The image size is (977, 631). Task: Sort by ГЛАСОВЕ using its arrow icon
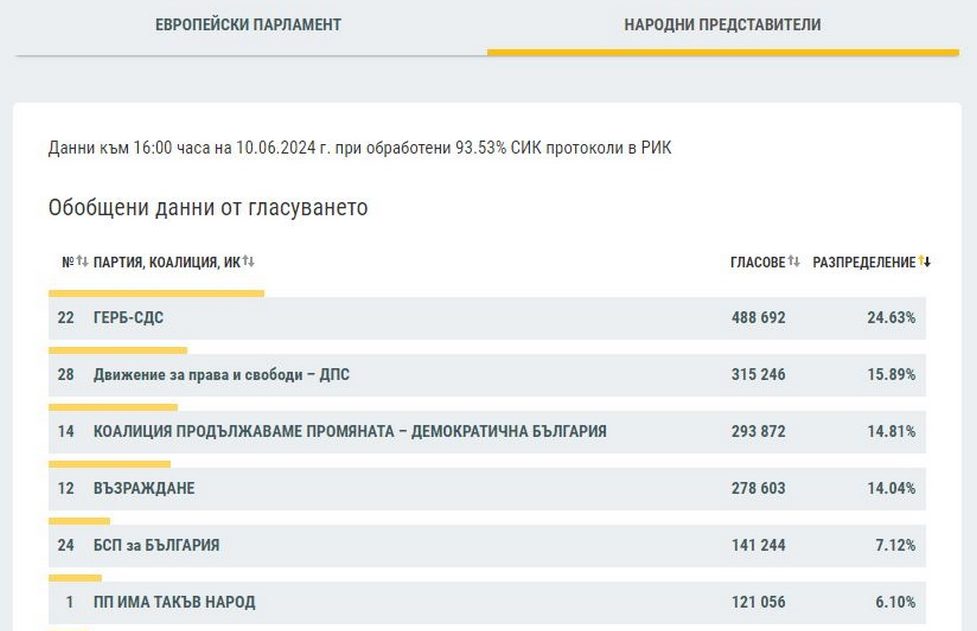tap(794, 262)
